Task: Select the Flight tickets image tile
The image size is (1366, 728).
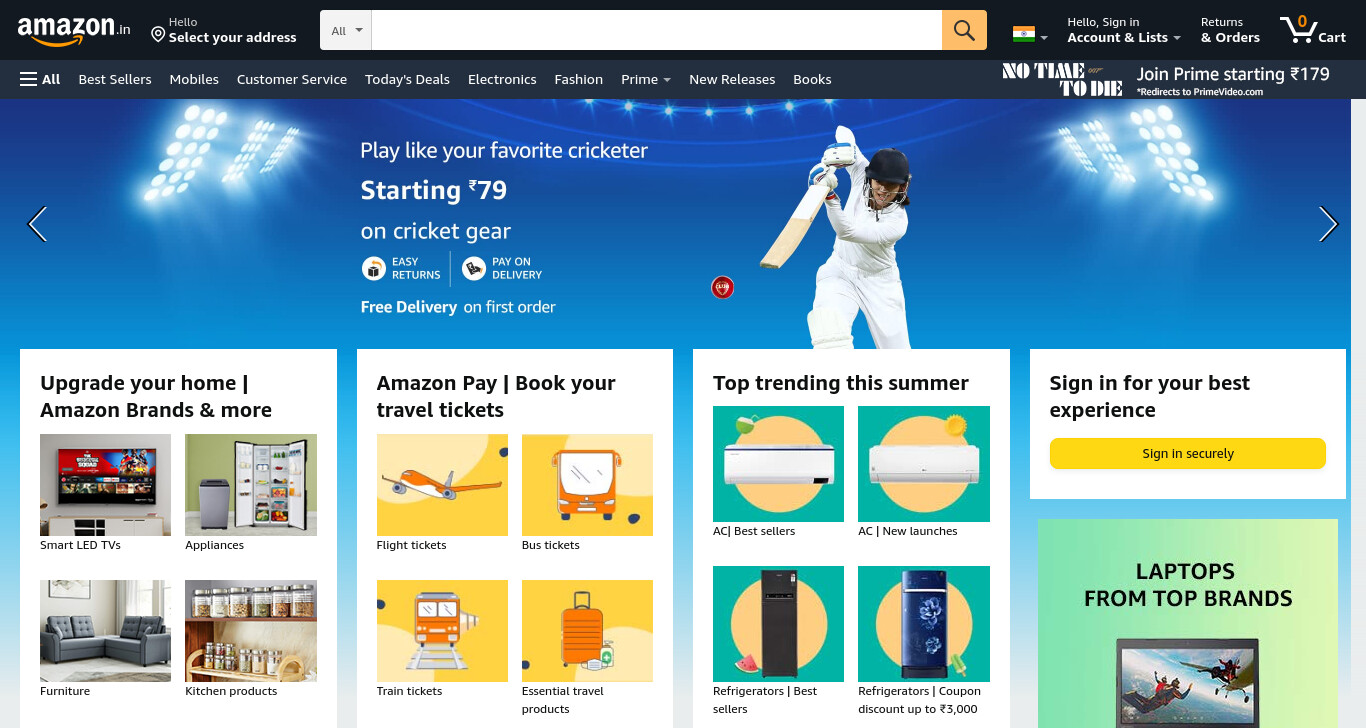Action: (x=442, y=485)
